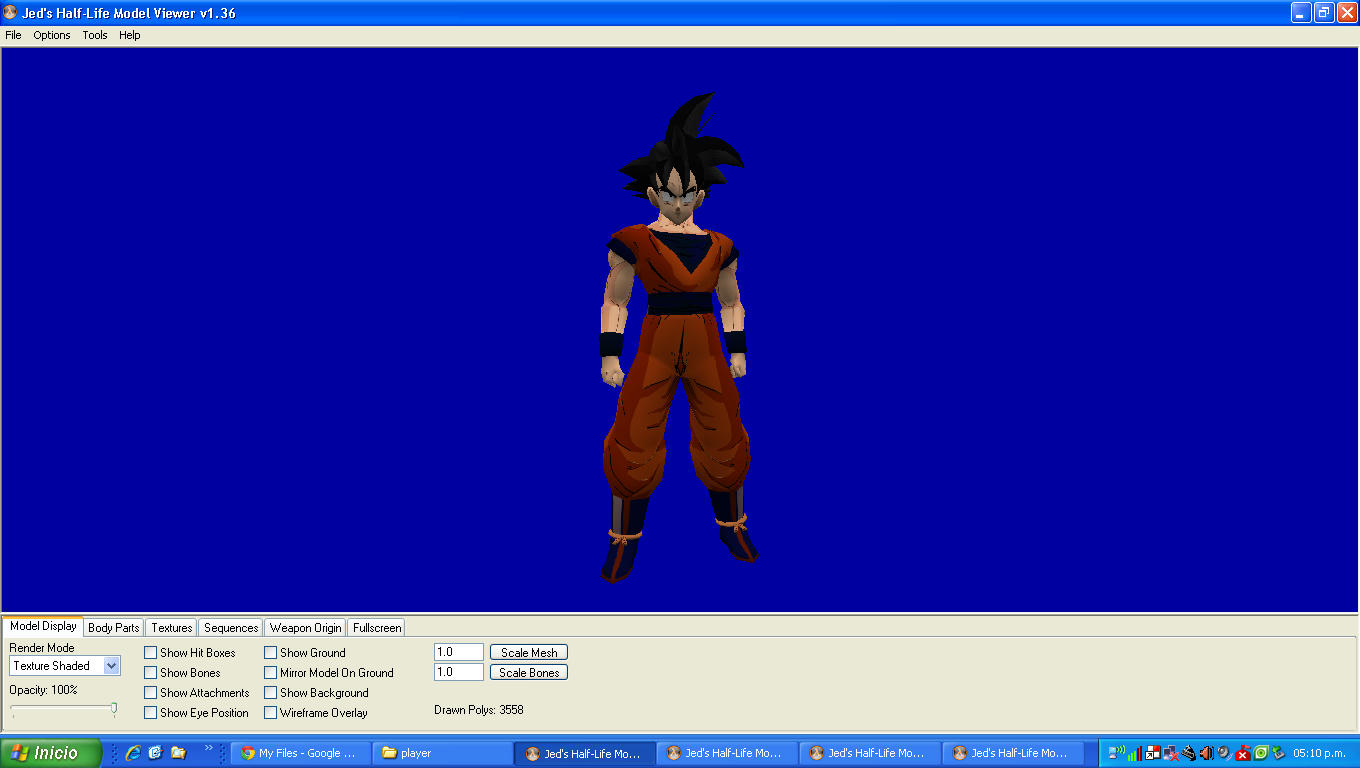1360x768 pixels.
Task: Click the 05:10 p.m. clock
Action: click(1319, 753)
